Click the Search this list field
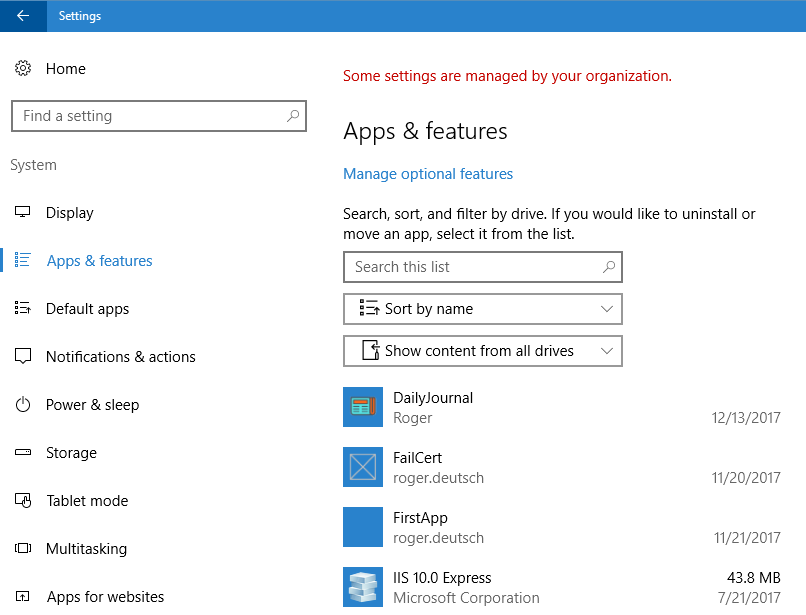Screen dimensions: 806x615 (483, 267)
